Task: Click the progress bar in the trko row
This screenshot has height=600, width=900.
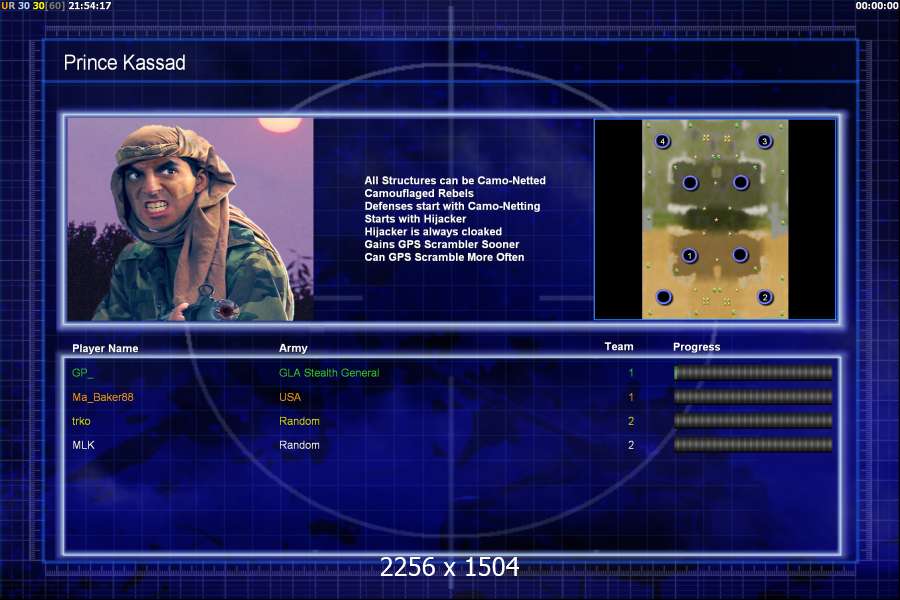Action: (753, 421)
